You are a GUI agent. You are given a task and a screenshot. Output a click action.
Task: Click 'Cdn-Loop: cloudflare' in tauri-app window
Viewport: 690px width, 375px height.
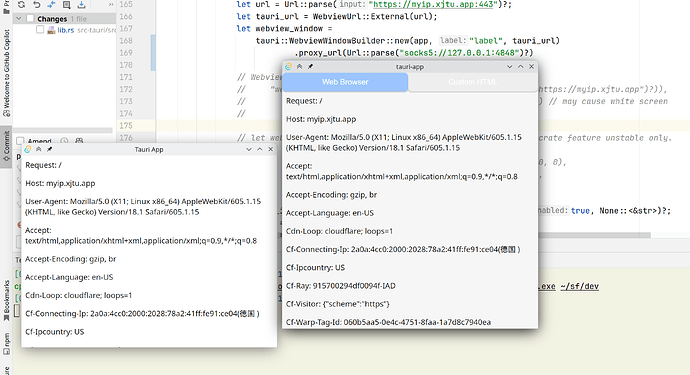339,231
